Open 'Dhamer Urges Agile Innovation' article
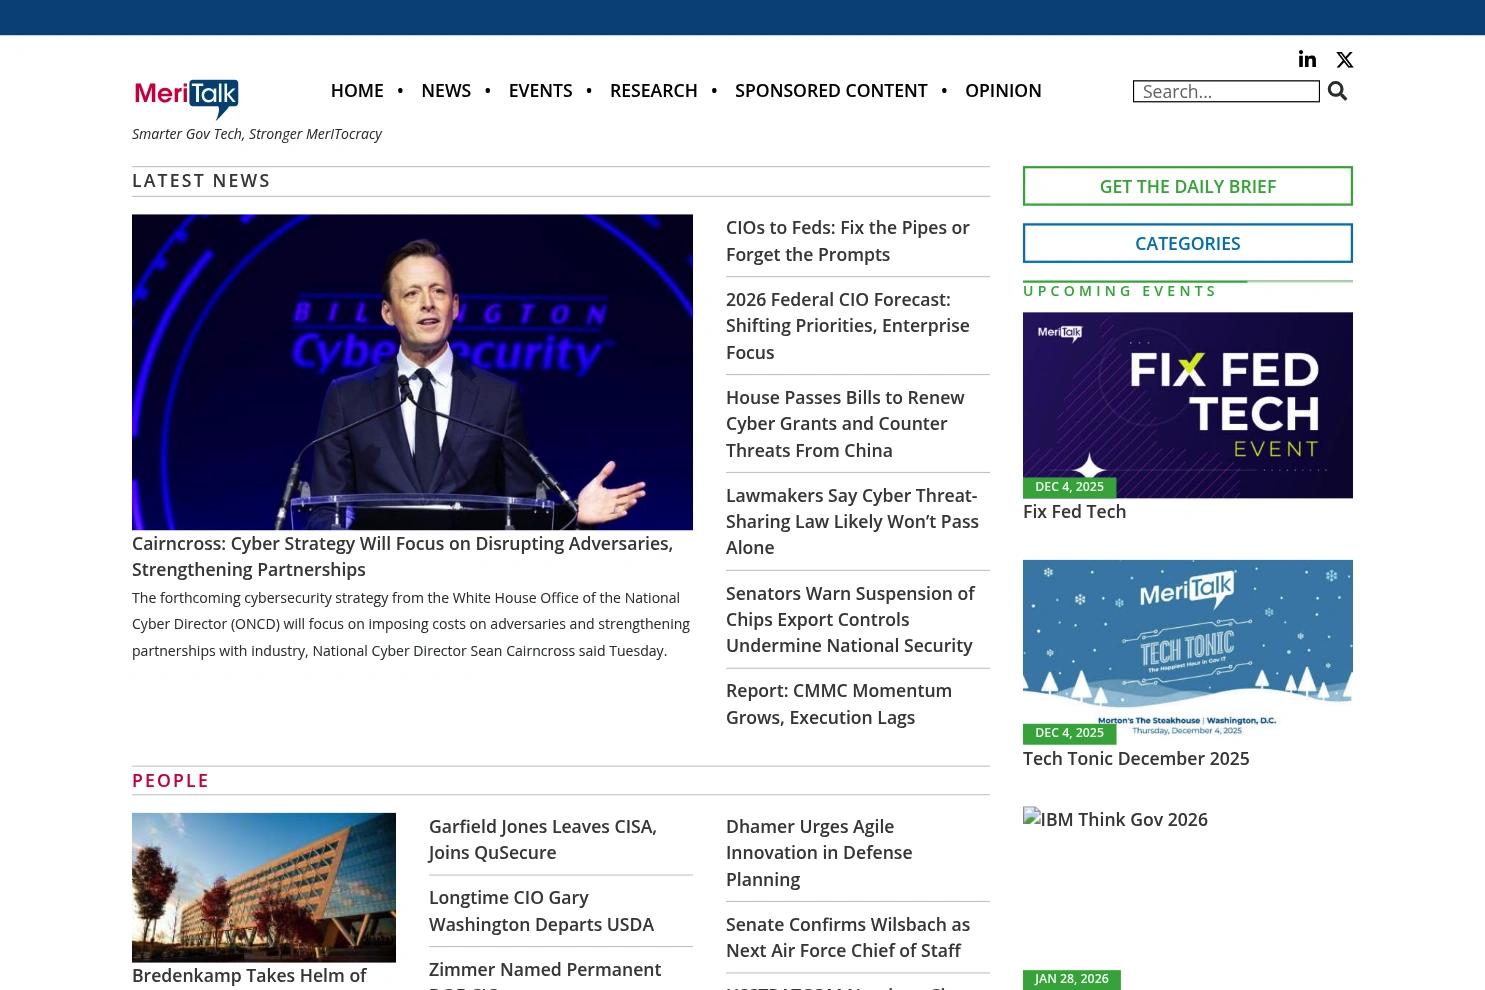This screenshot has height=990, width=1485. (x=819, y=852)
